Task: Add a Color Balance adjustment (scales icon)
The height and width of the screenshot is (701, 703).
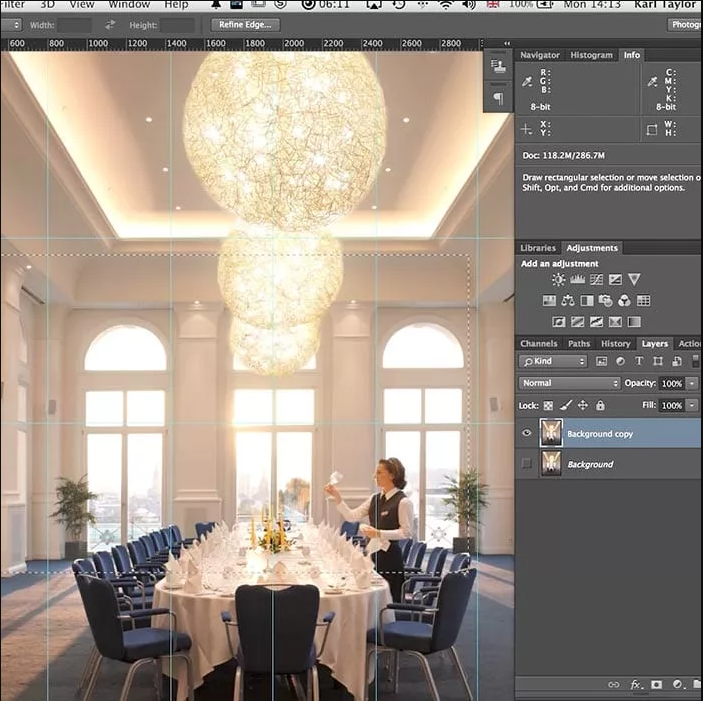Action: coord(568,300)
